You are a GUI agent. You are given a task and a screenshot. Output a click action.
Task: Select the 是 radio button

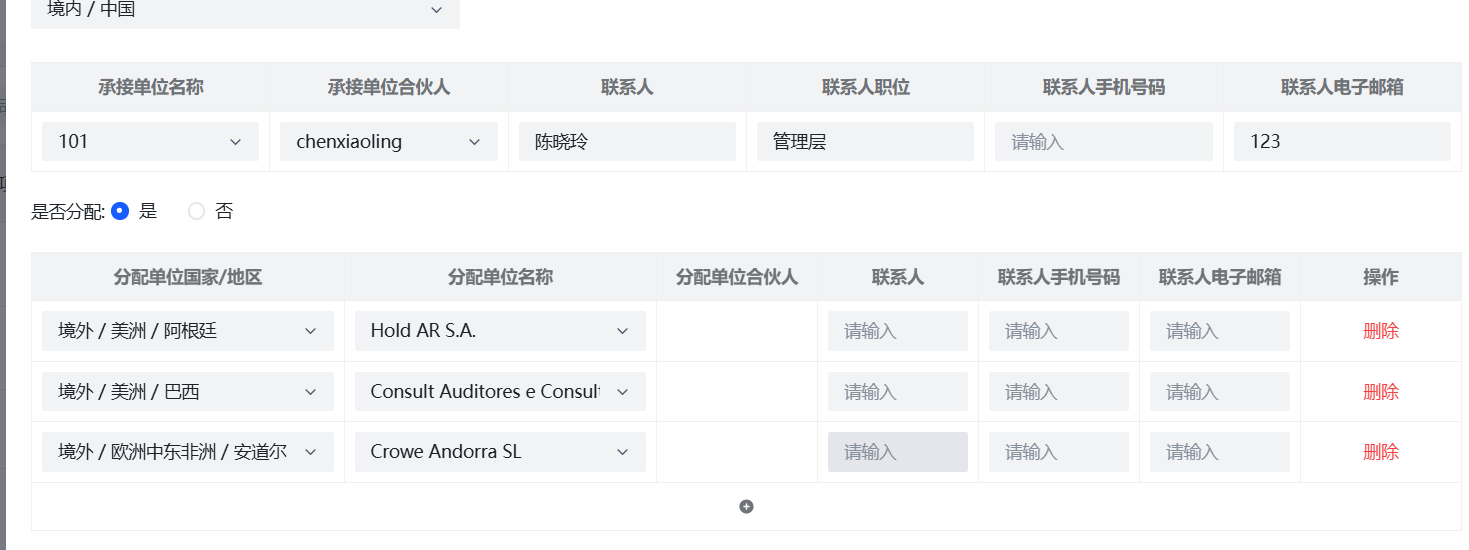tap(120, 211)
